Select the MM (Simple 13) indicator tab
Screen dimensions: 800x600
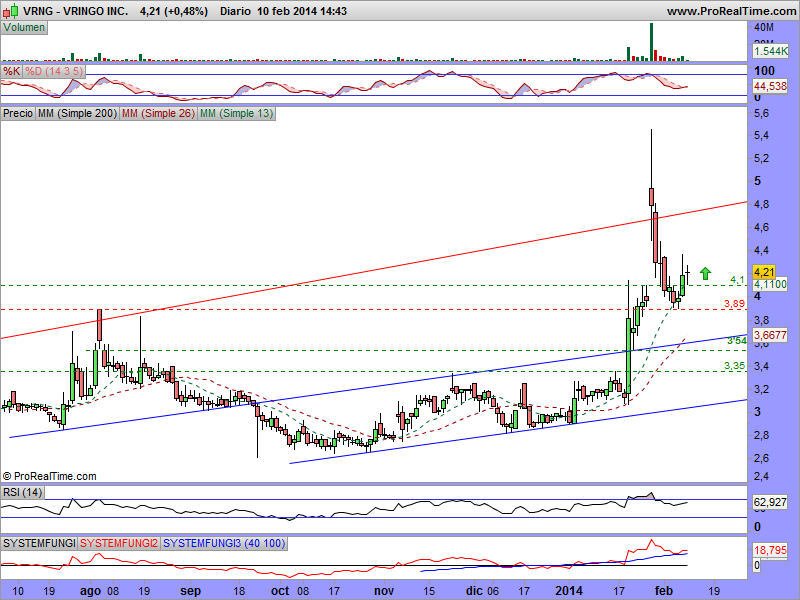[236, 114]
